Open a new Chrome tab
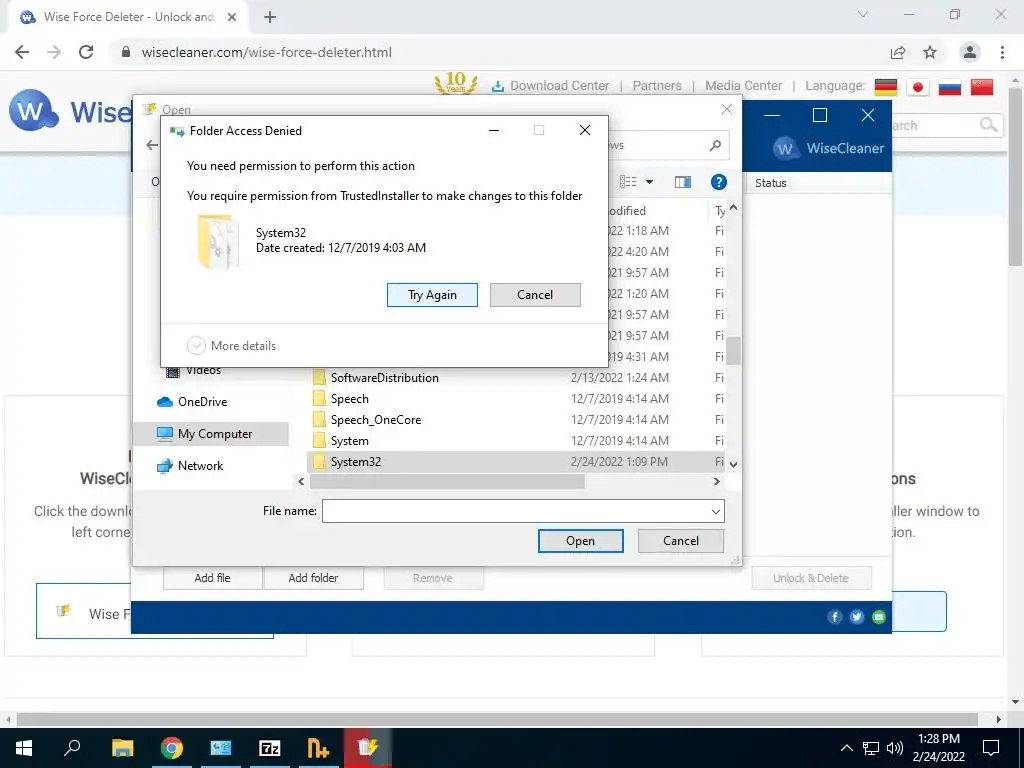 click(x=270, y=17)
